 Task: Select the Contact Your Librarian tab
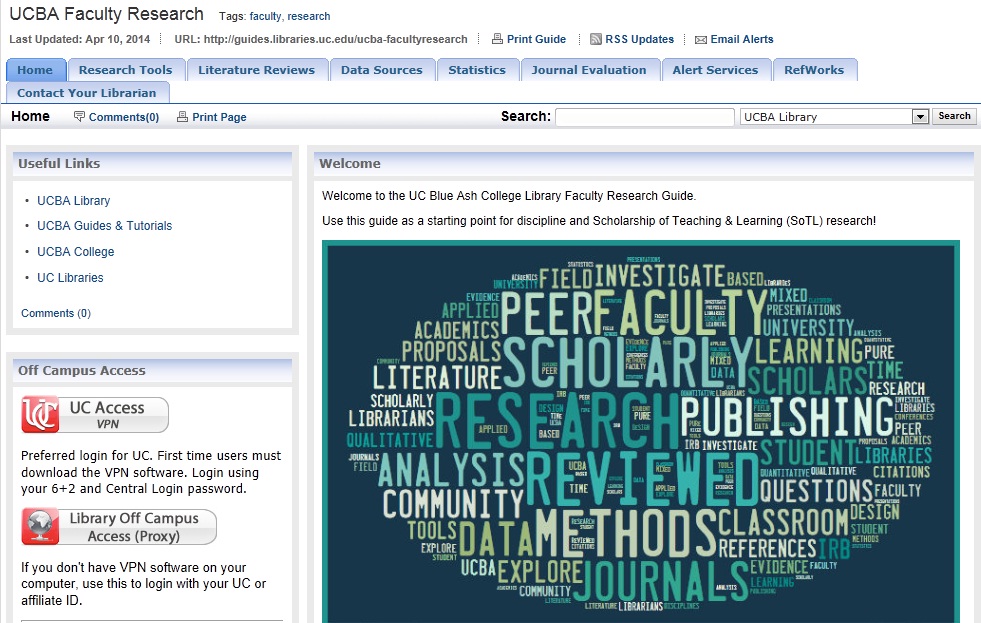coord(87,92)
